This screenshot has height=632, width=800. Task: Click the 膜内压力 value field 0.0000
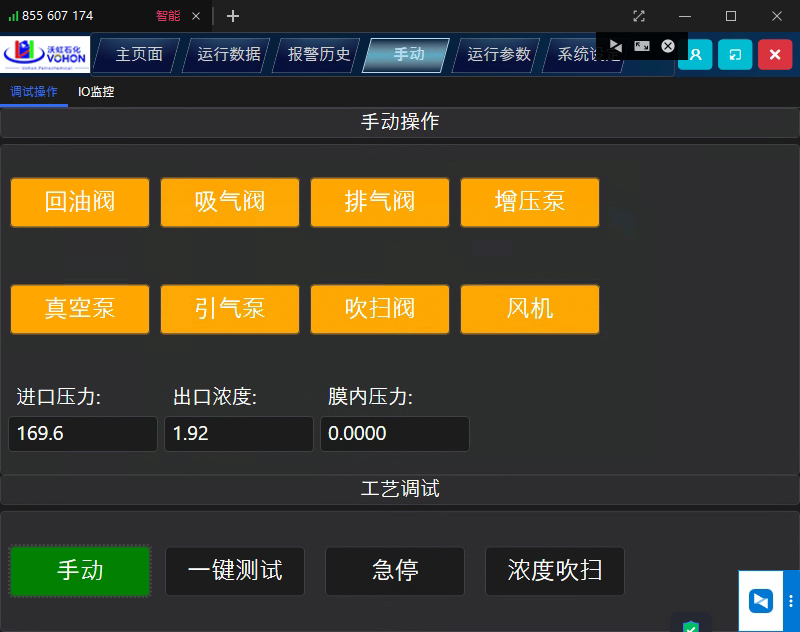point(395,434)
